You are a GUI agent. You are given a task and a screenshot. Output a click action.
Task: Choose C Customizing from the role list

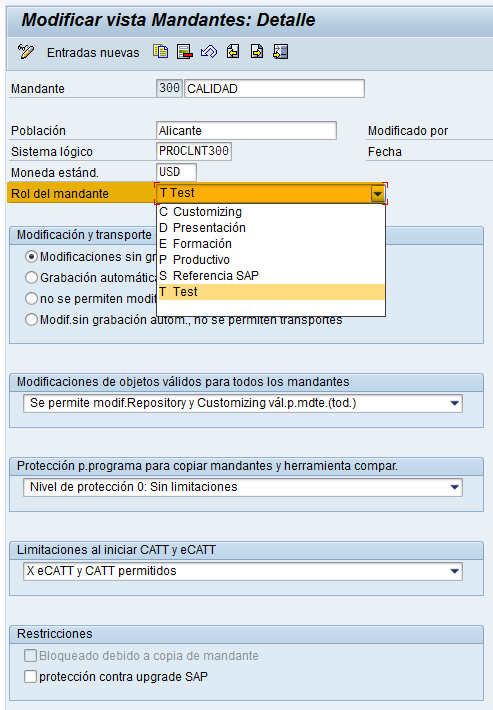coord(271,212)
